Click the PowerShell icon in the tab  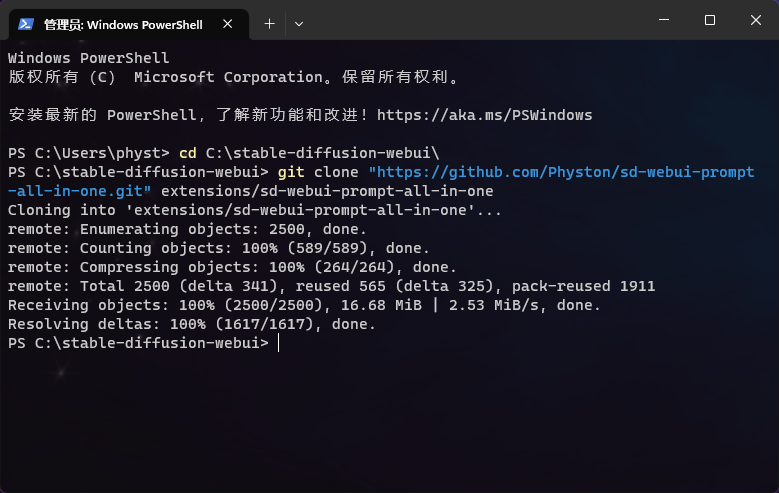click(x=25, y=23)
